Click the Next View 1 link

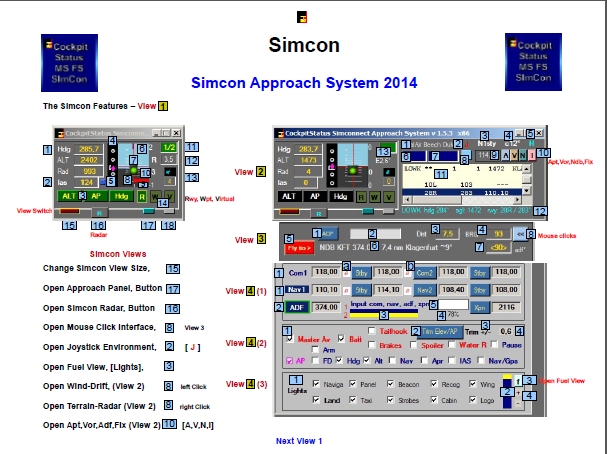click(299, 441)
